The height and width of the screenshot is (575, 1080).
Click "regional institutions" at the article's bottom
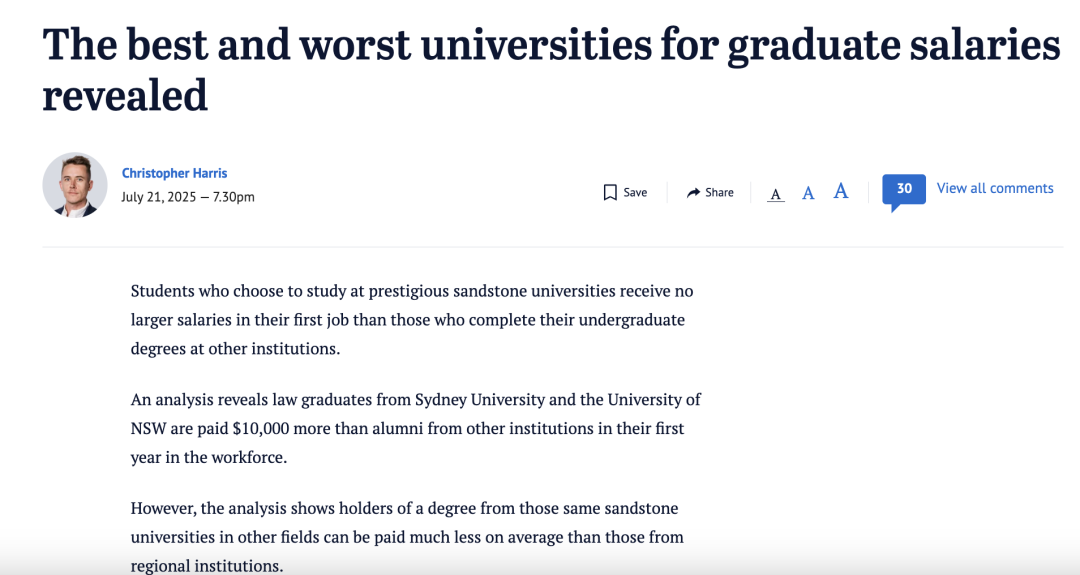(205, 566)
